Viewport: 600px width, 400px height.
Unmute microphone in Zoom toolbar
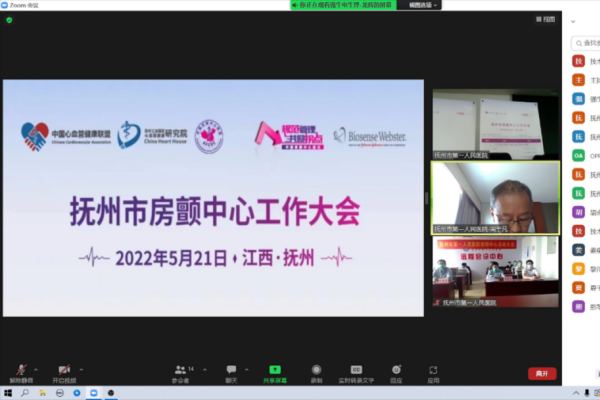click(x=20, y=371)
